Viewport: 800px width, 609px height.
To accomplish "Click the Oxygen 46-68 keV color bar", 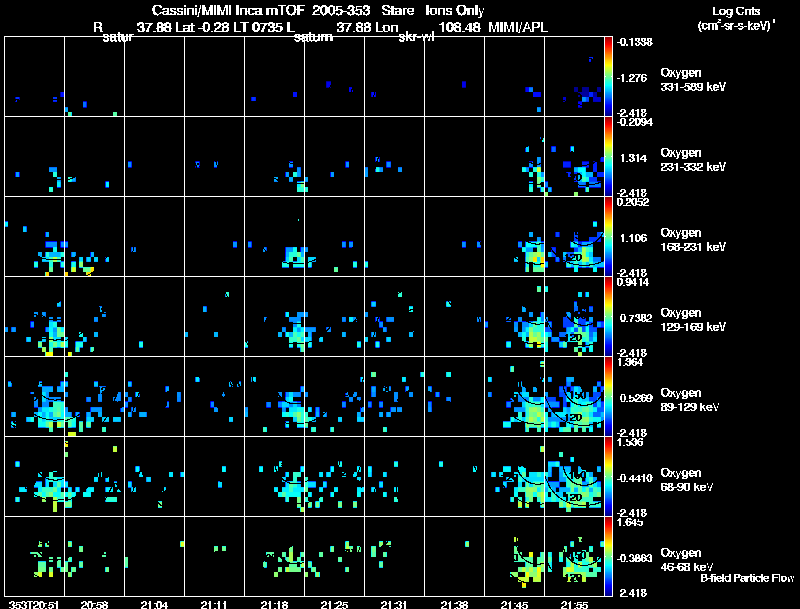I will tap(608, 556).
